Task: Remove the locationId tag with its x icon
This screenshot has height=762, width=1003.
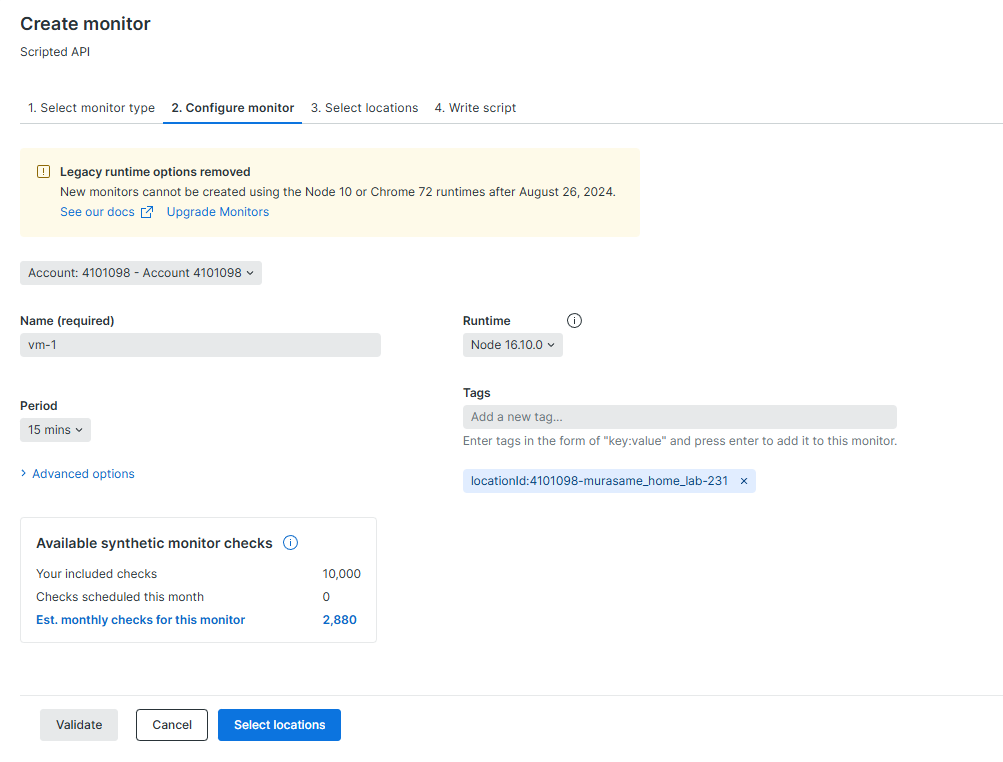Action: [743, 481]
